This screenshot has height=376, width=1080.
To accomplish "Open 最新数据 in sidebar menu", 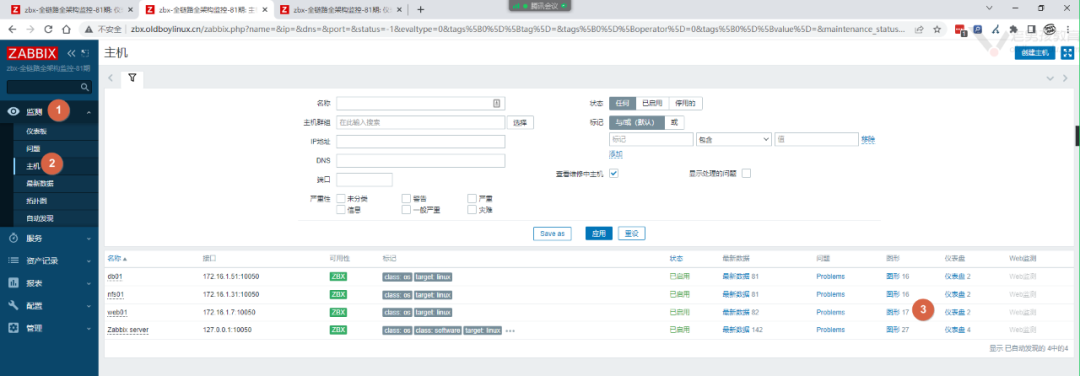I will coord(40,184).
